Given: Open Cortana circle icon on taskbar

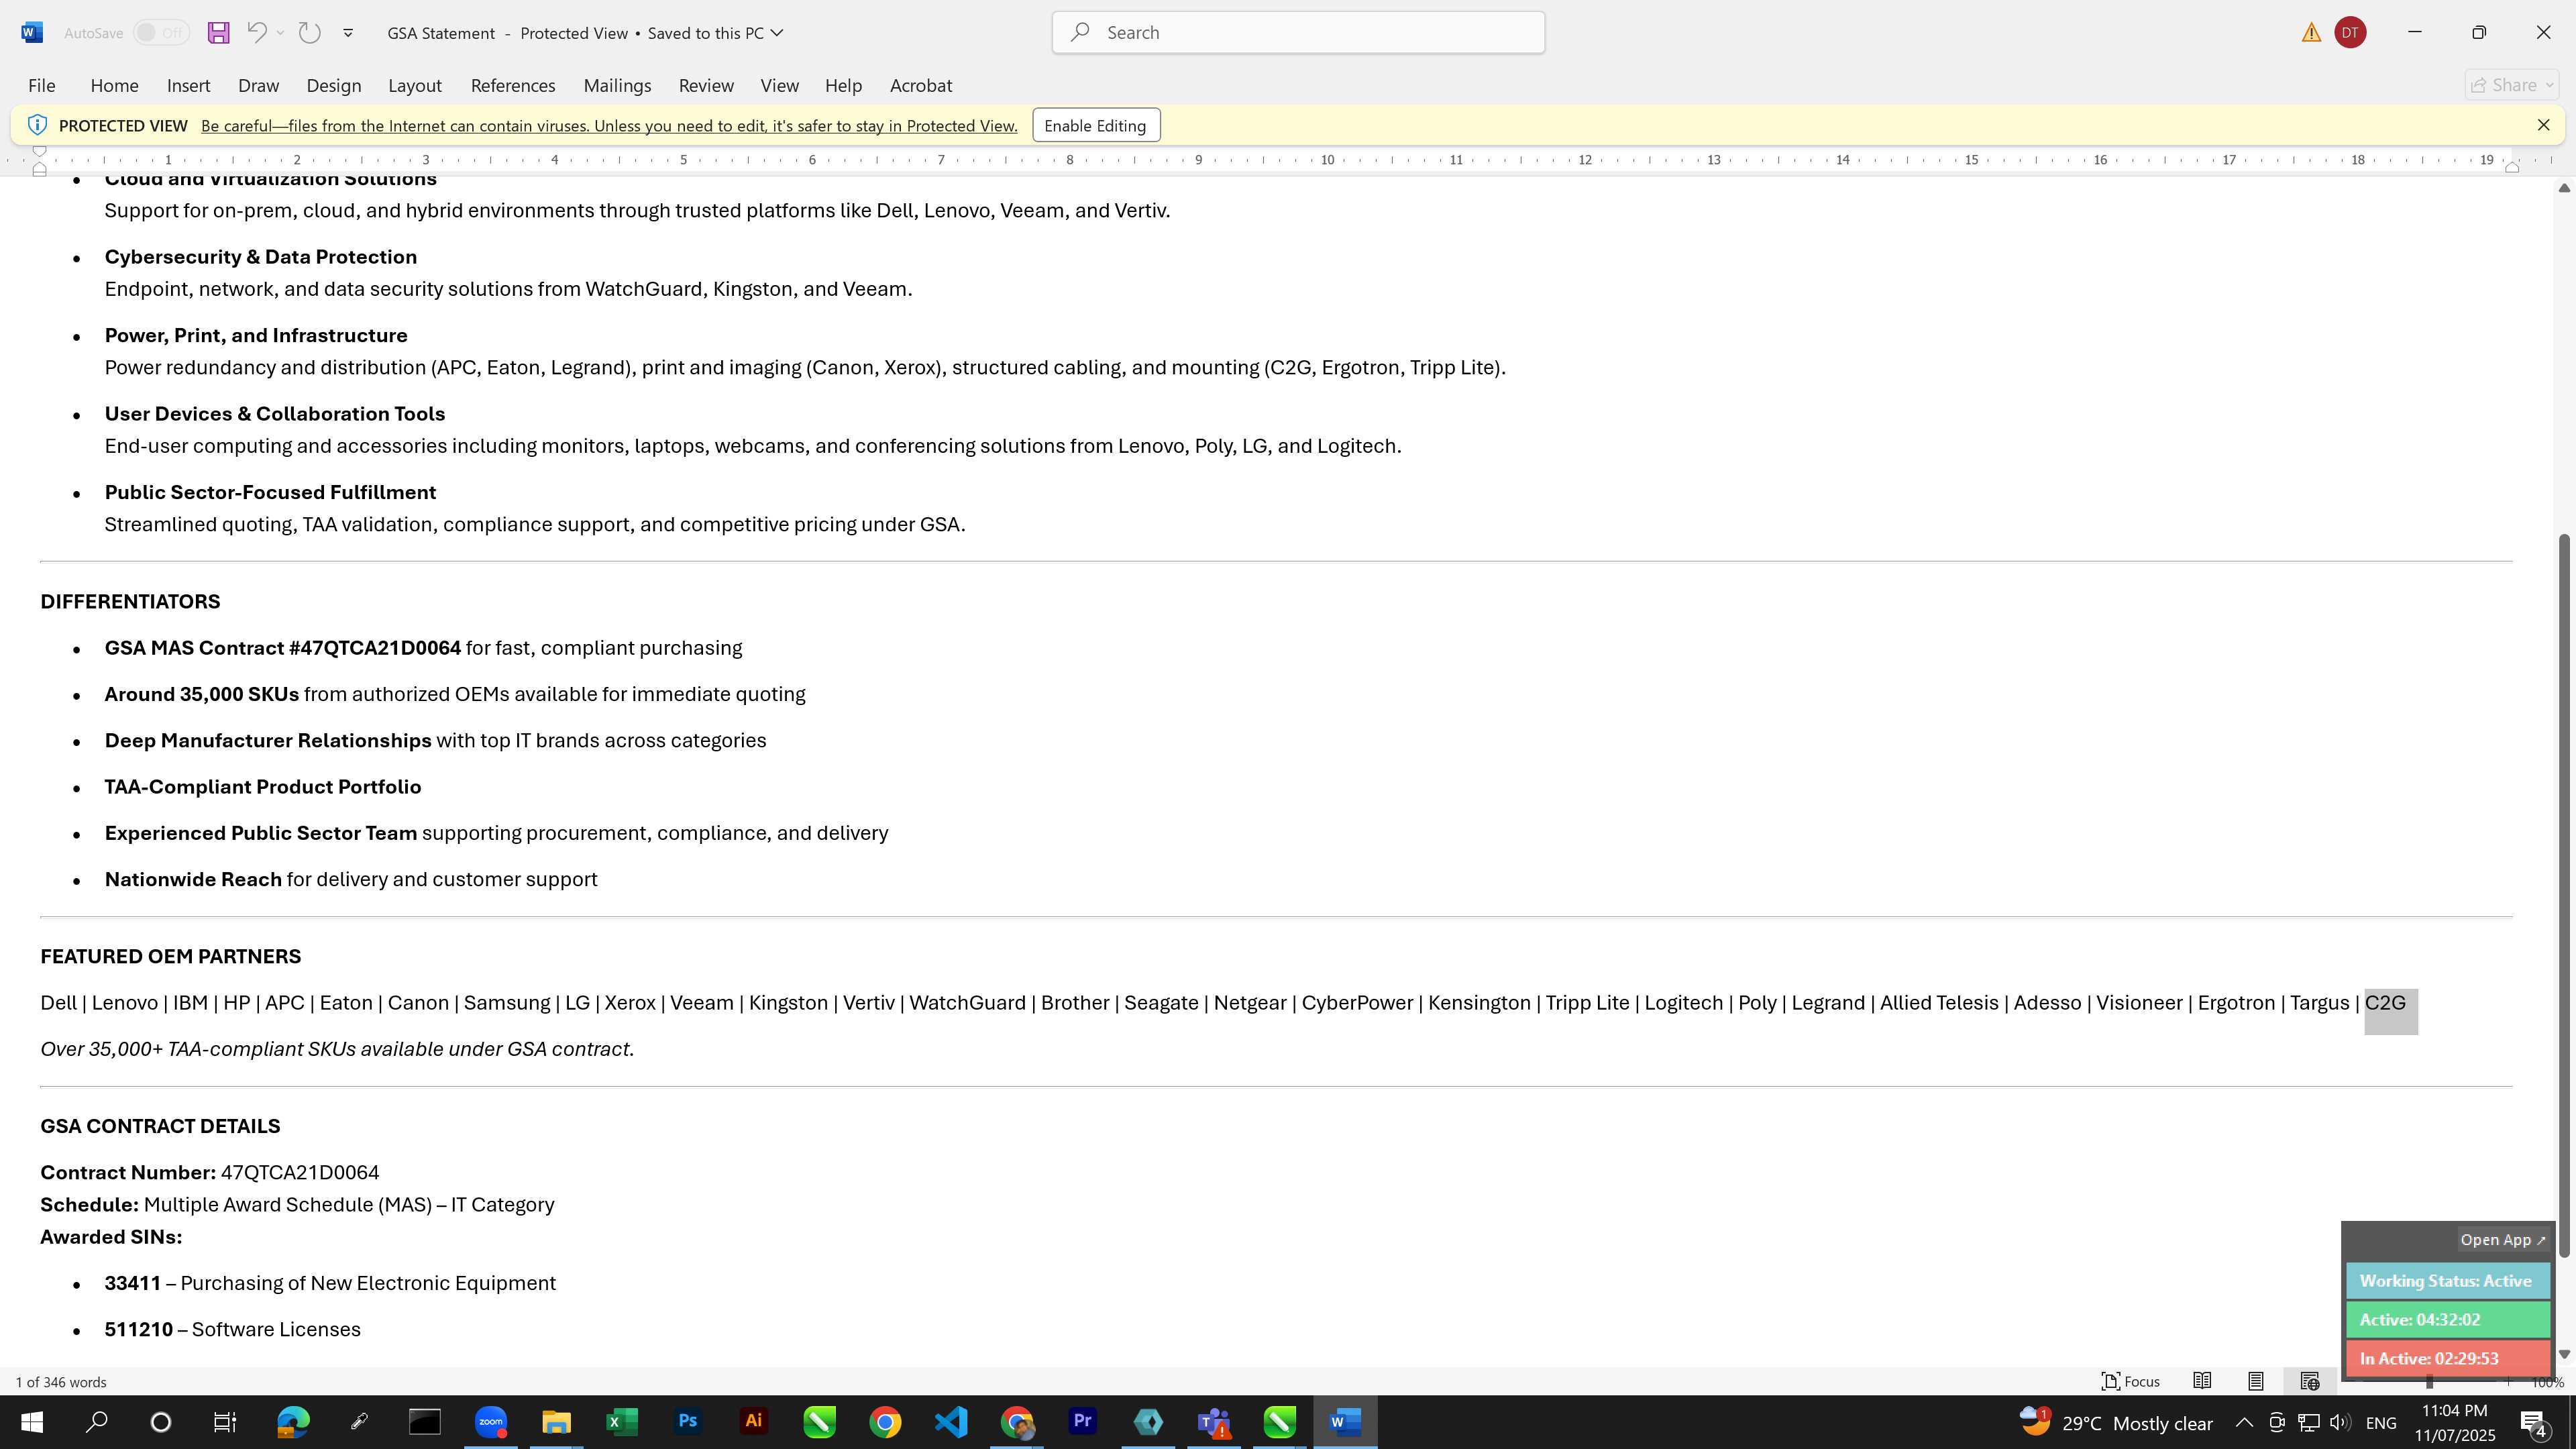Looking at the screenshot, I should pos(160,1422).
